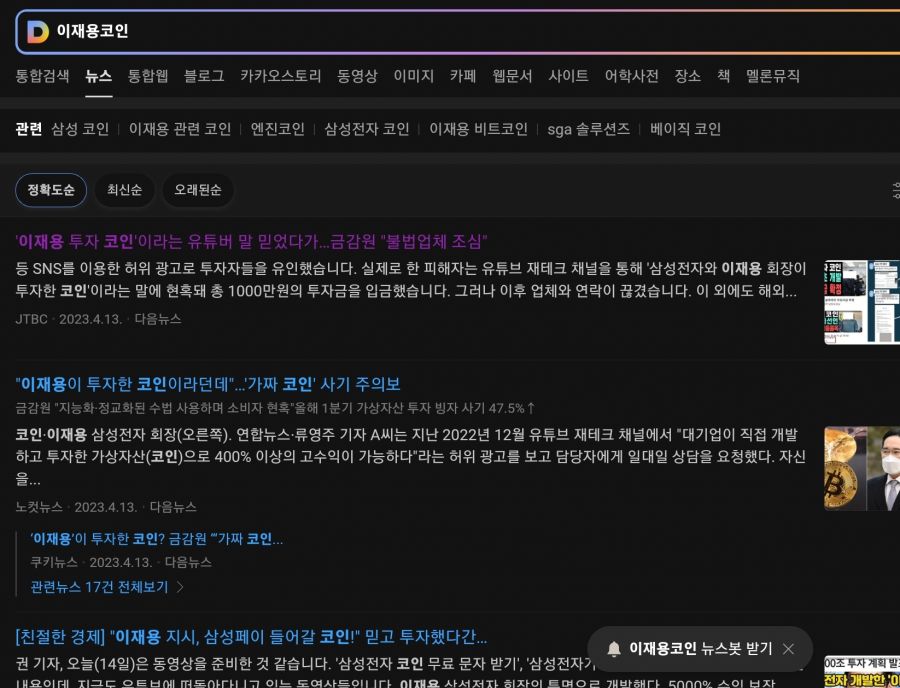Open article '가짜 코인' 사기 주의보
This screenshot has width=900, height=688.
click(208, 384)
